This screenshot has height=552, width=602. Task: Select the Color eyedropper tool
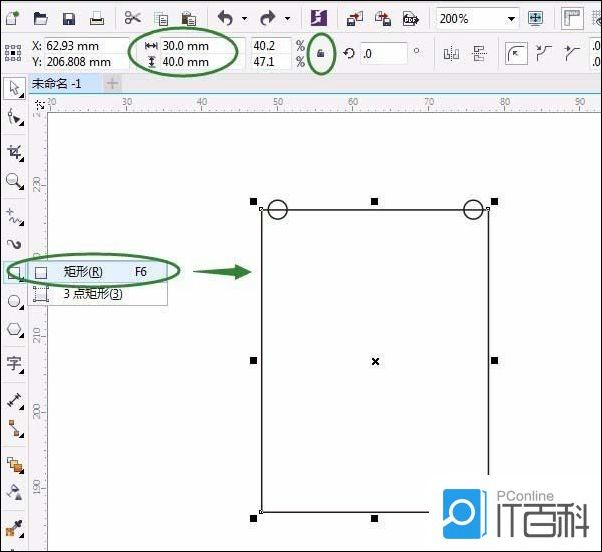coord(15,528)
